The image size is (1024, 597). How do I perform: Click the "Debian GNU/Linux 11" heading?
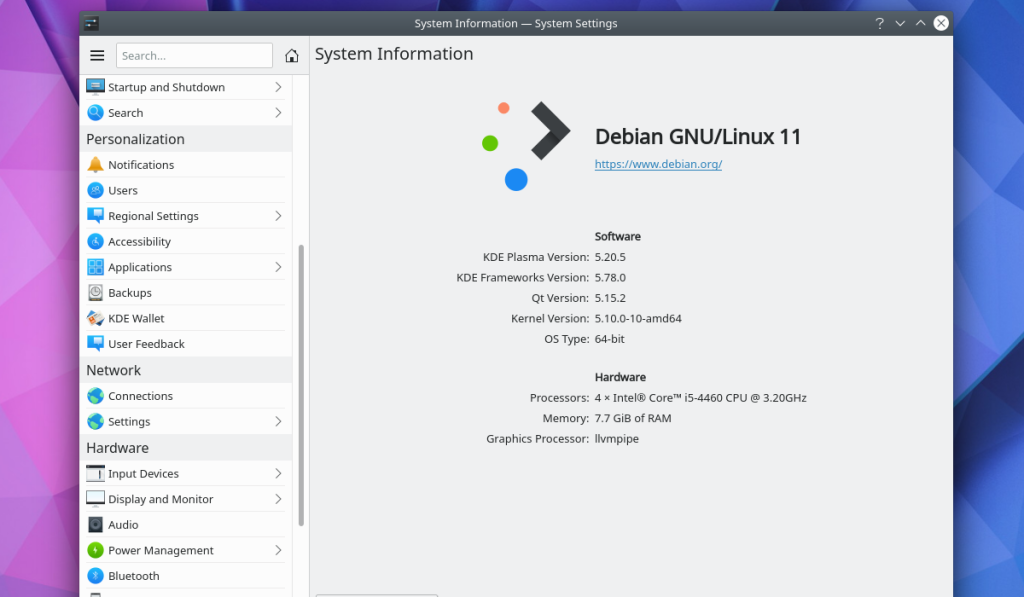pyautogui.click(x=697, y=137)
